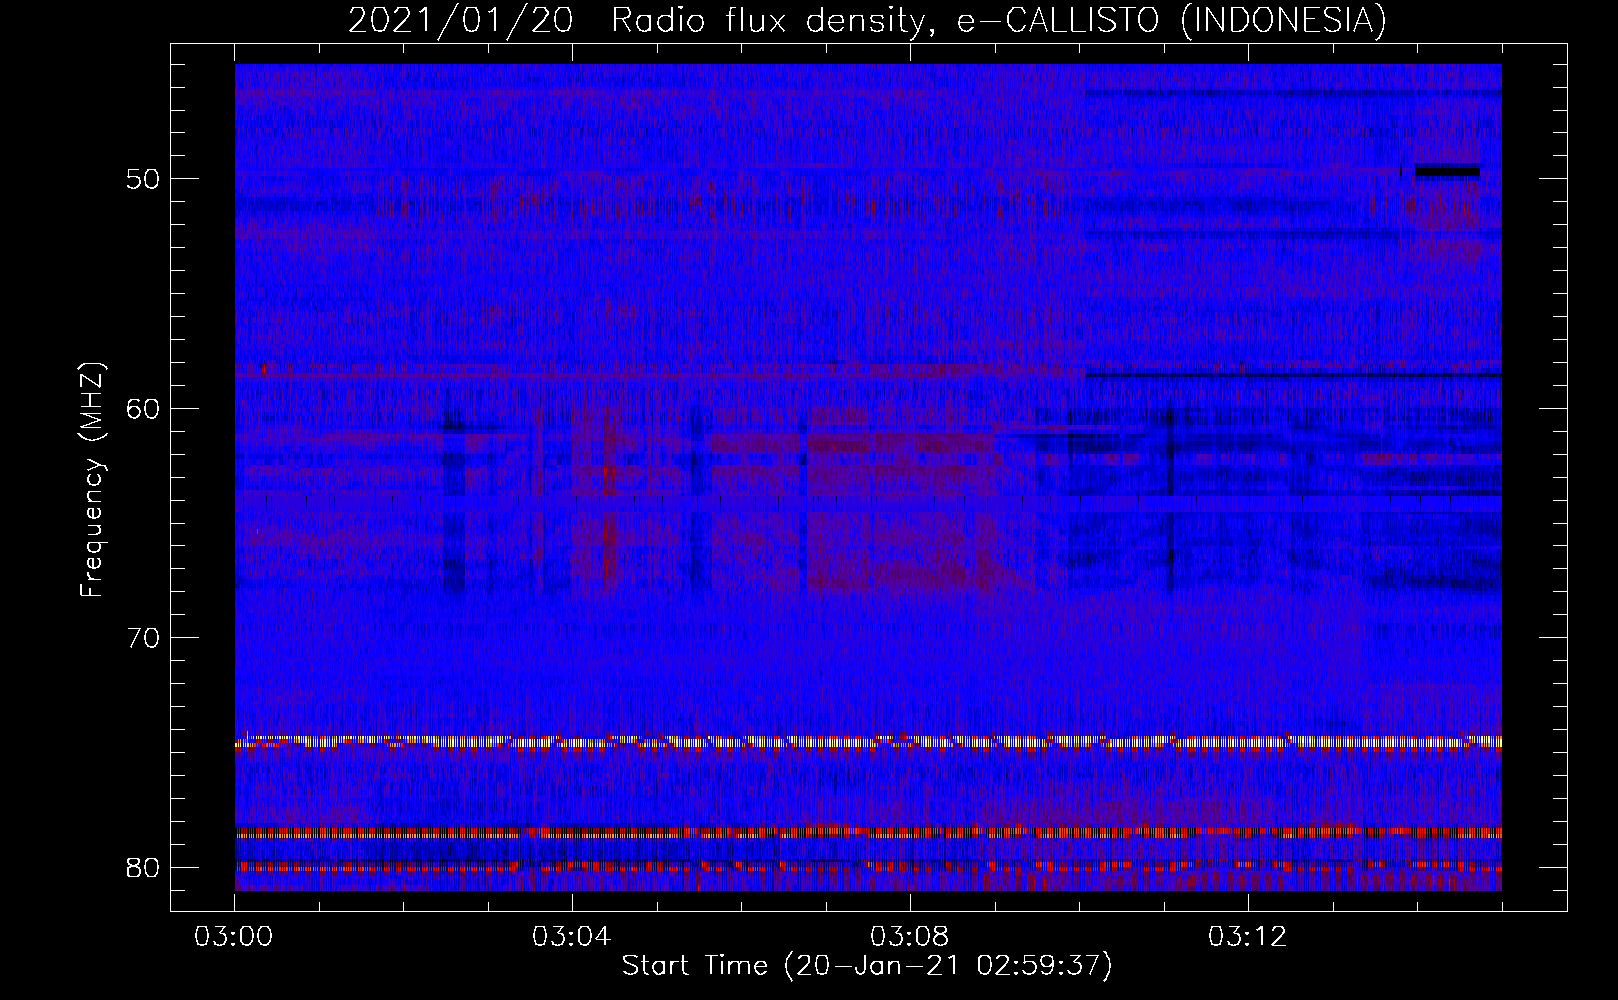Click the bright yellow-white interference band near 75 MHz
Image resolution: width=1618 pixels, height=1000 pixels.
point(868,742)
